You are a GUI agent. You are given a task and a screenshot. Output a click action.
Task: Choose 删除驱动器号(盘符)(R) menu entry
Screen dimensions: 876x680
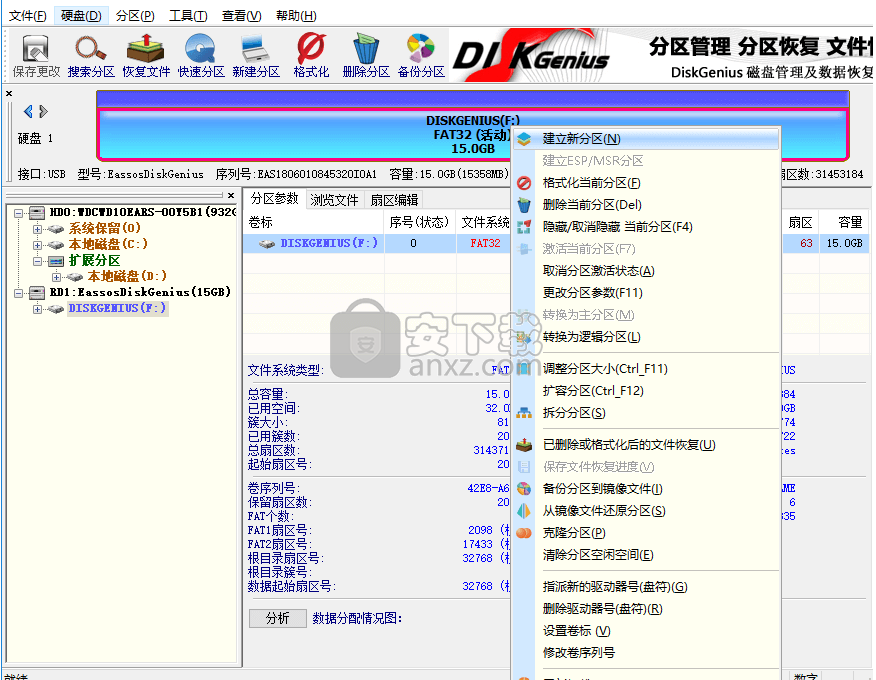(x=646, y=608)
